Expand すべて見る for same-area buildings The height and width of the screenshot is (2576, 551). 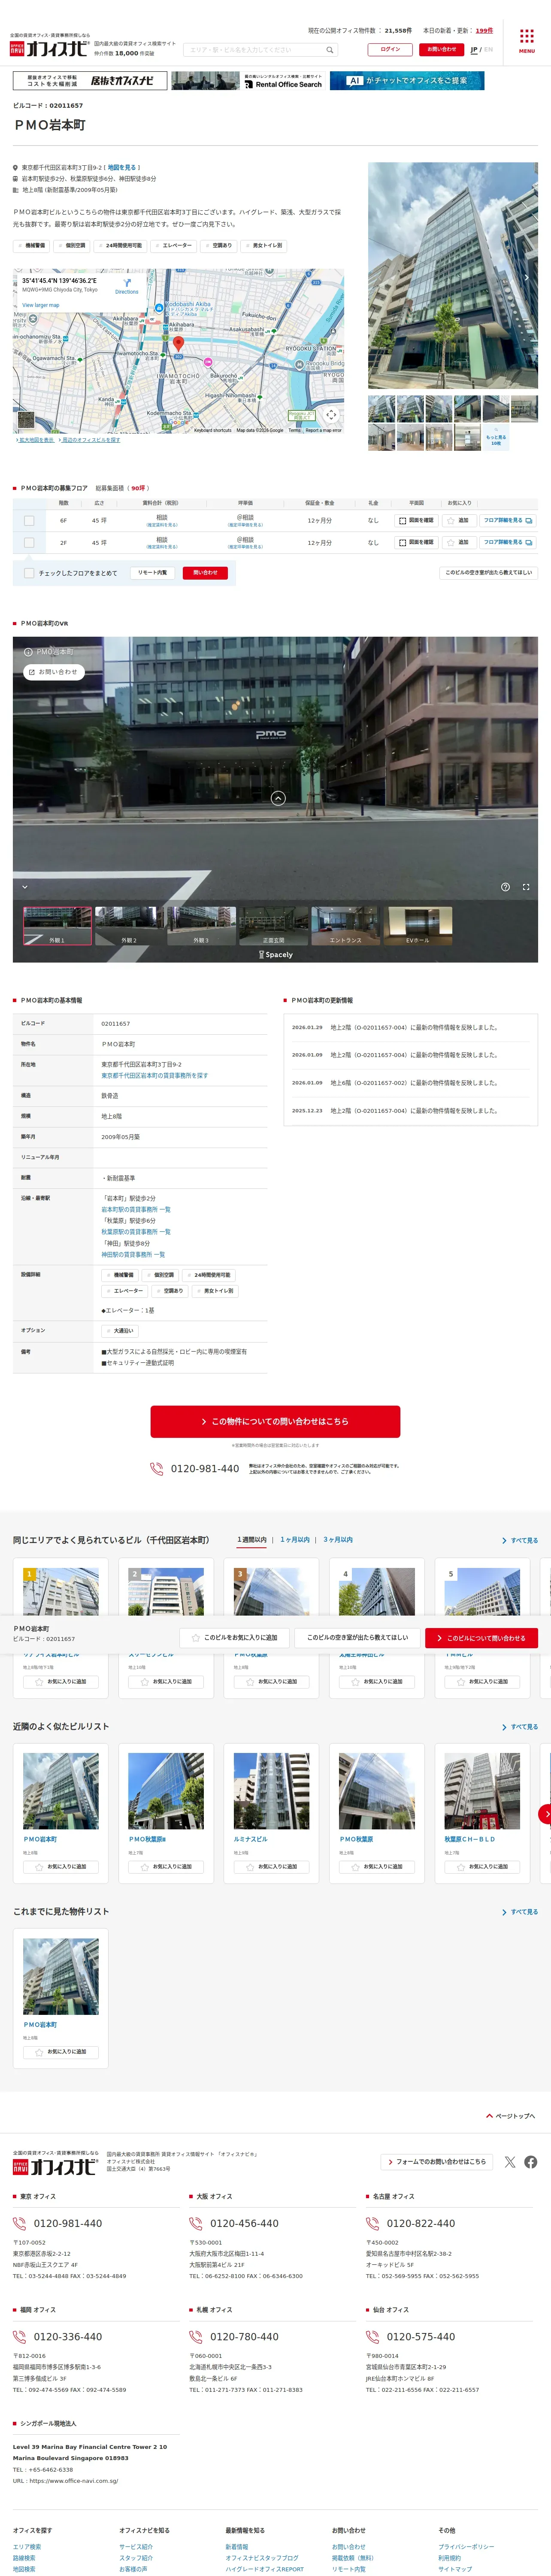point(520,1540)
